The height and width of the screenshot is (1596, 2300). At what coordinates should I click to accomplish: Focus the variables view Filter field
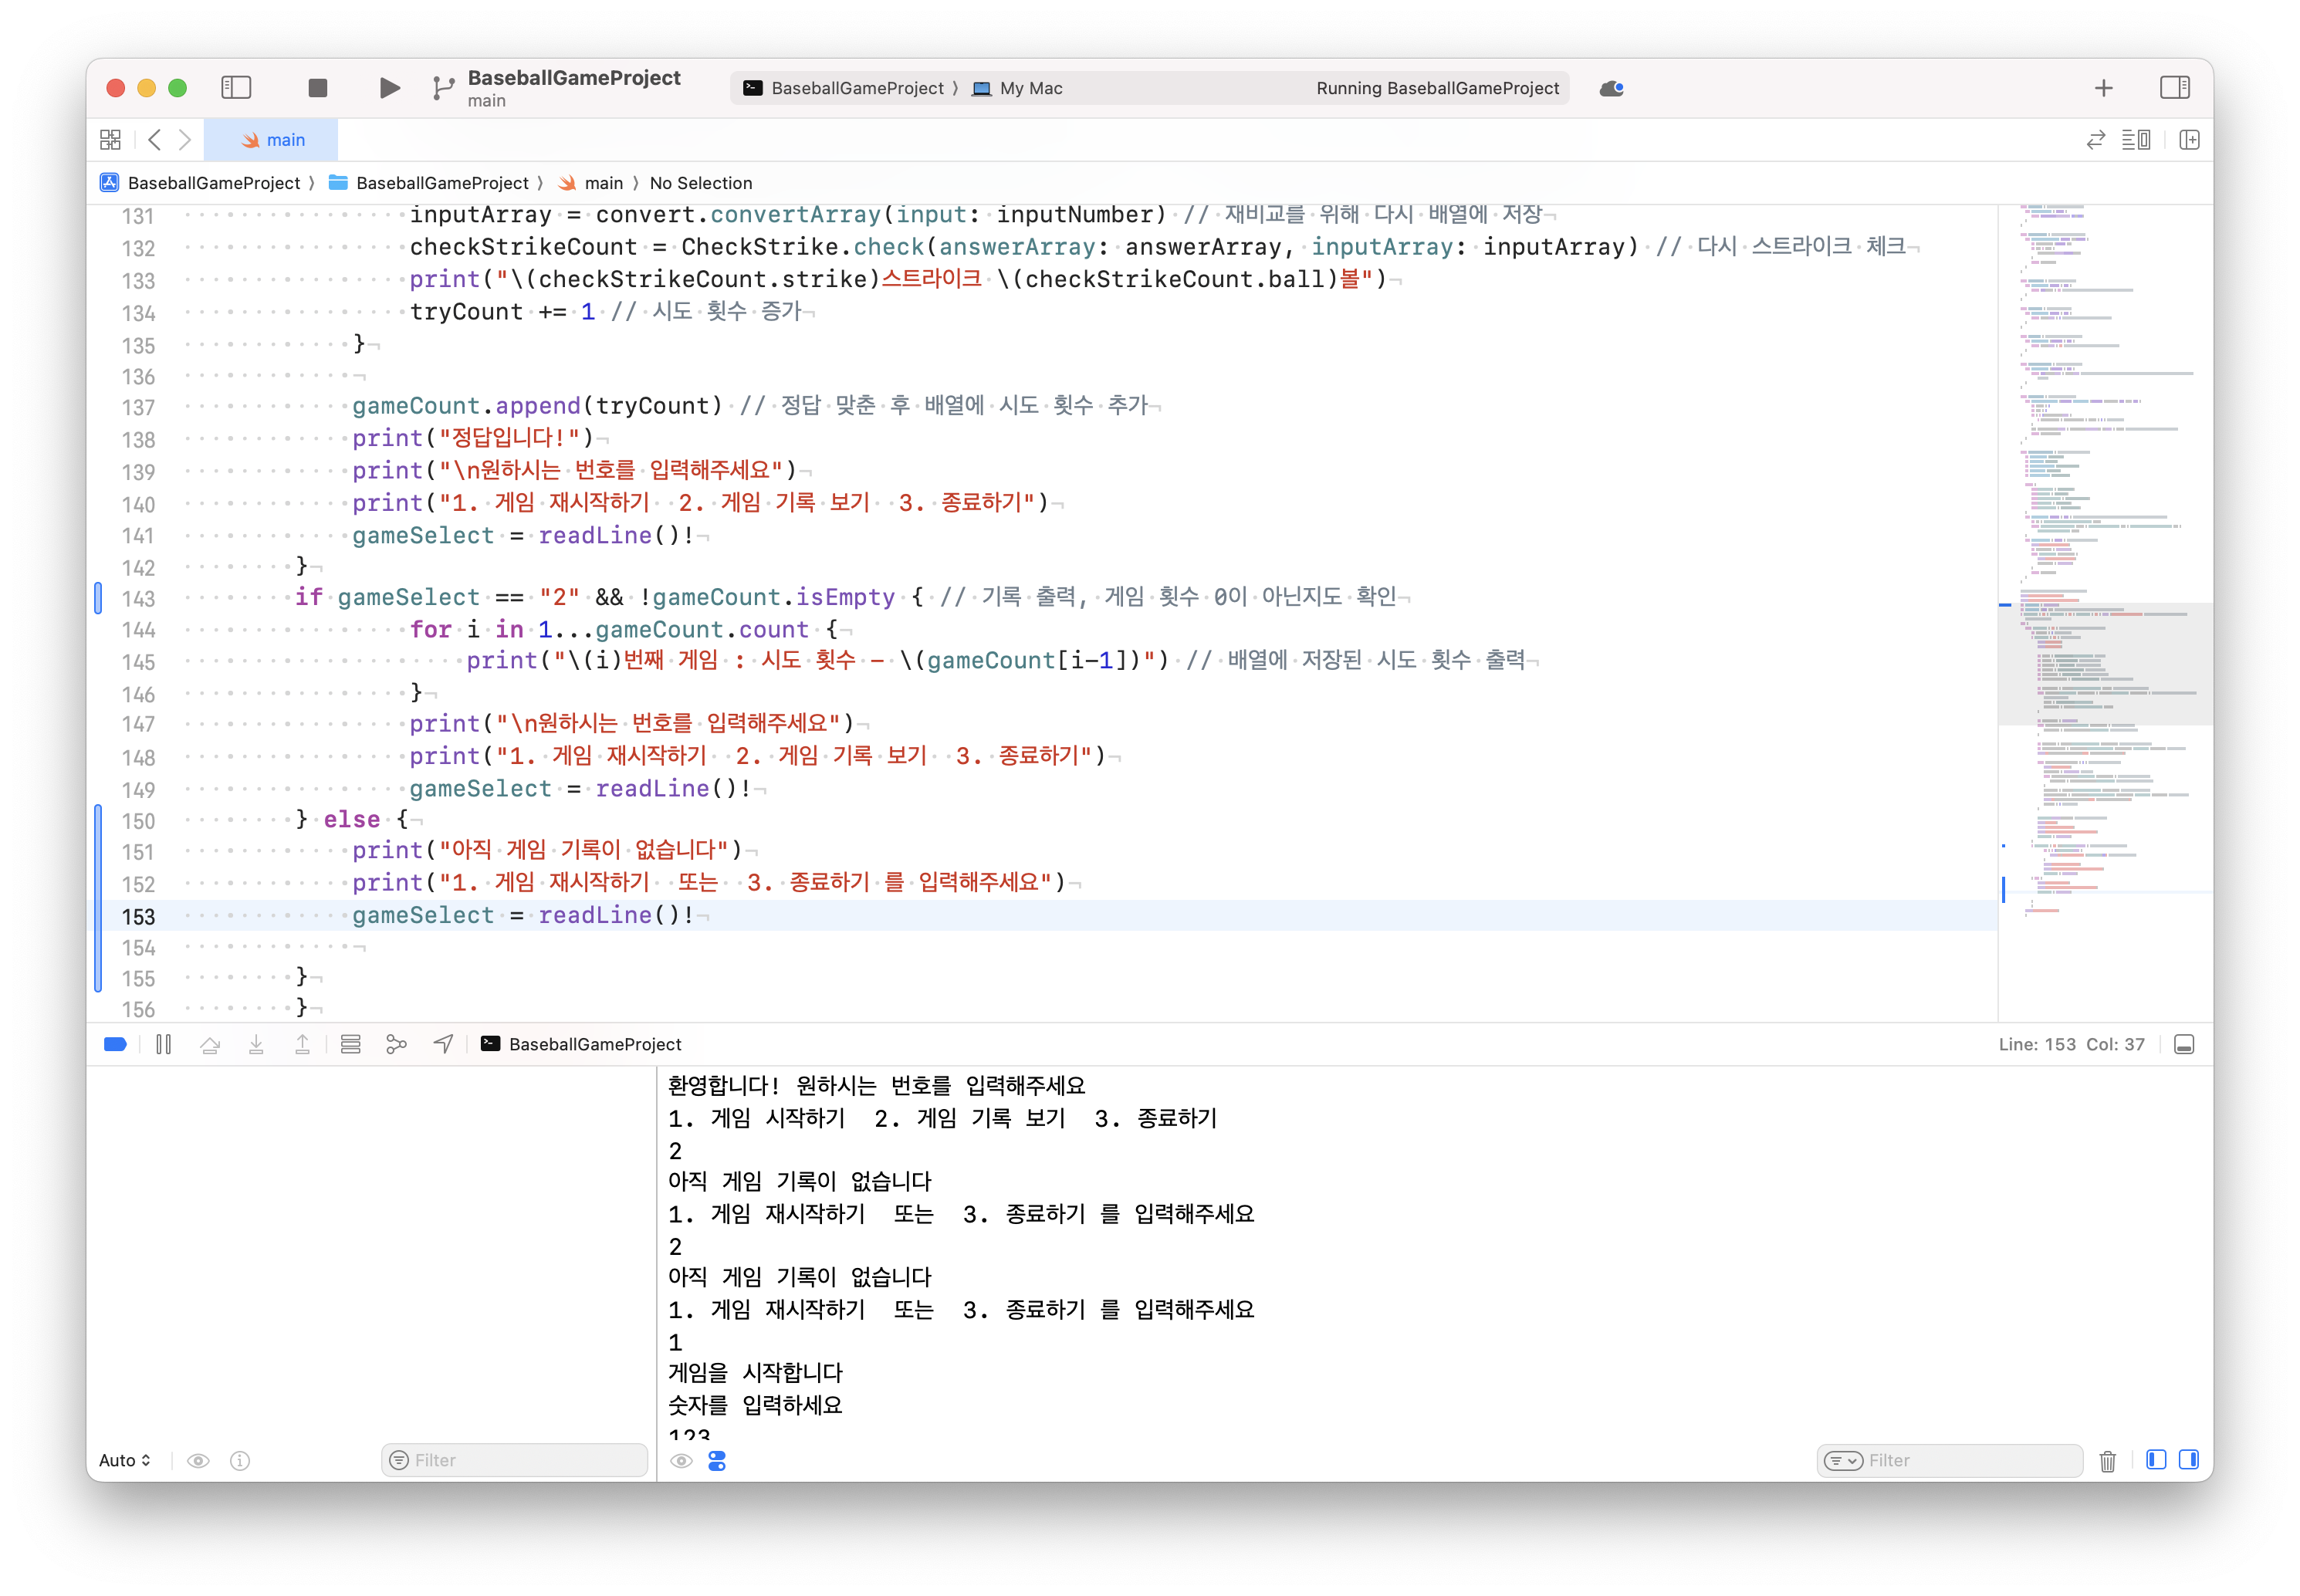pyautogui.click(x=514, y=1460)
